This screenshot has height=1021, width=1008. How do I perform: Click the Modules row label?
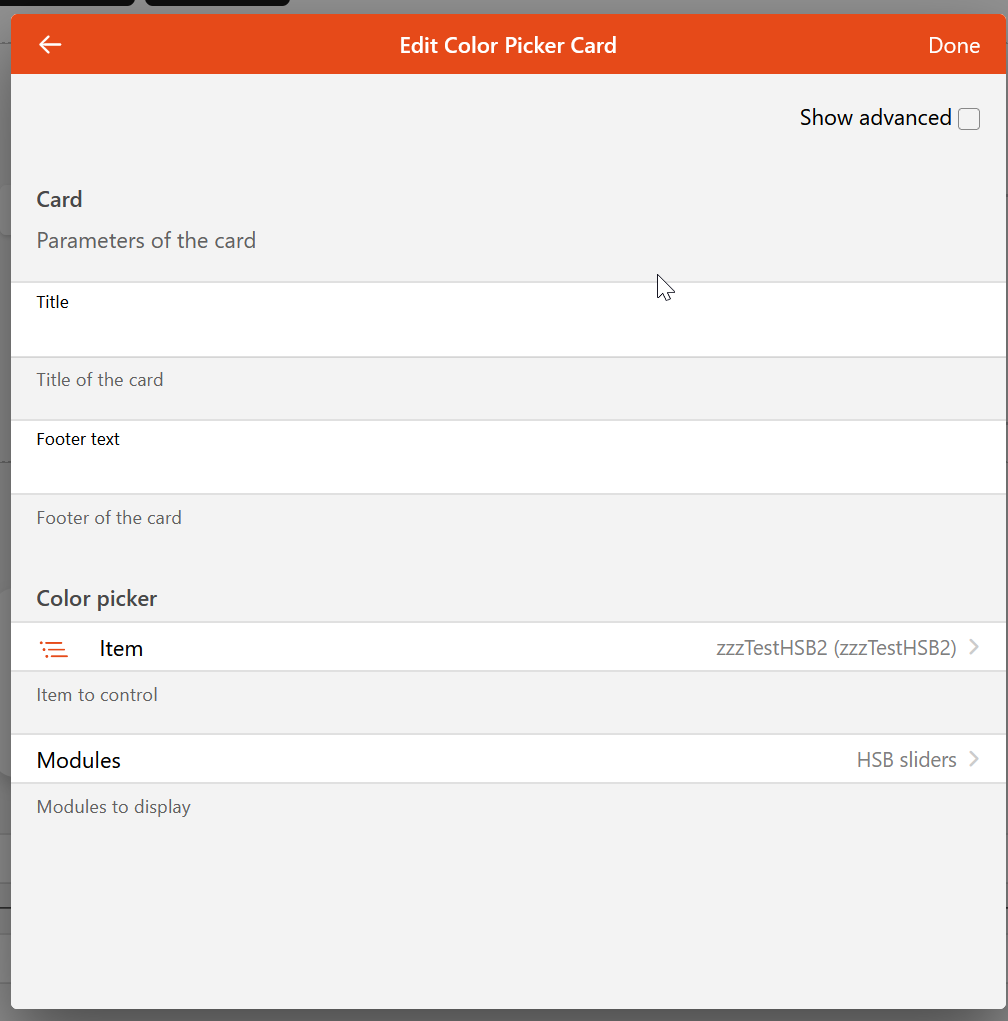tap(79, 760)
